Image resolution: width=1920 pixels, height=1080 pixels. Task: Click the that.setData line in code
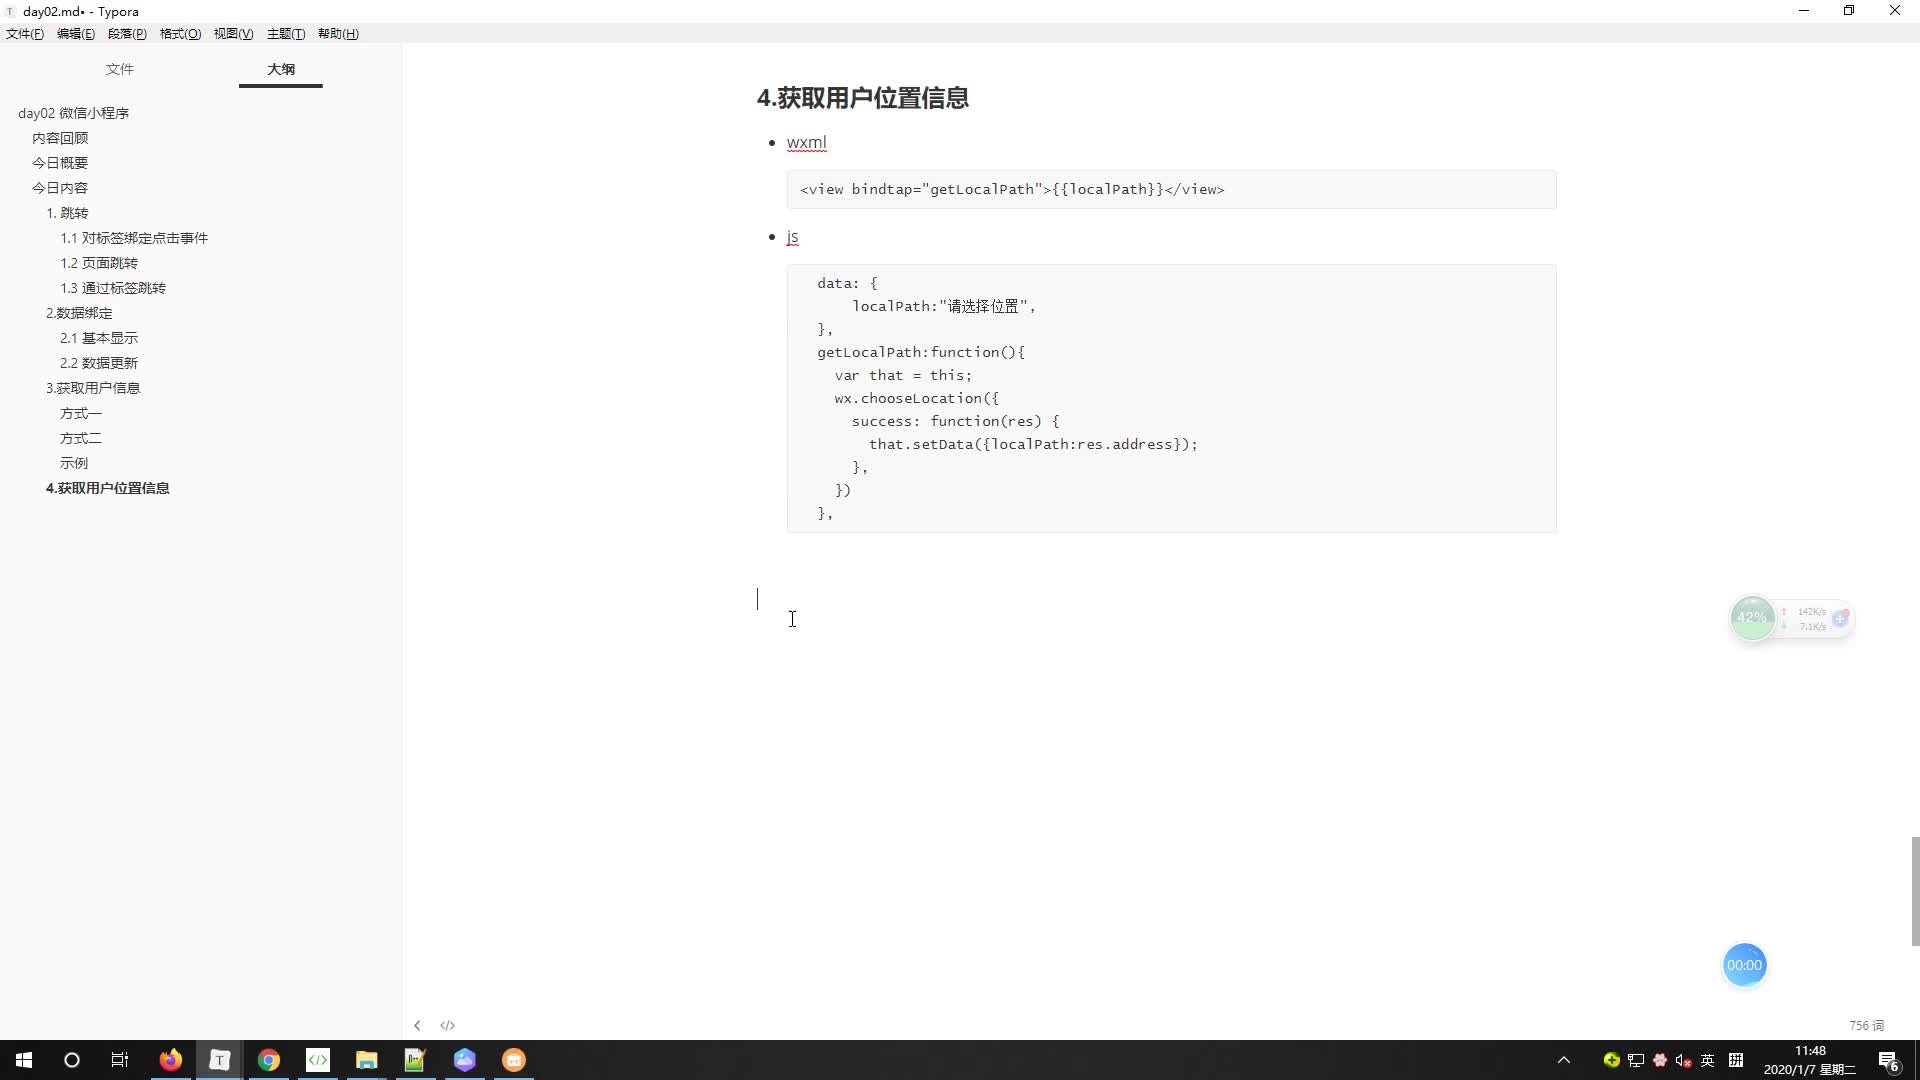[x=1033, y=444]
